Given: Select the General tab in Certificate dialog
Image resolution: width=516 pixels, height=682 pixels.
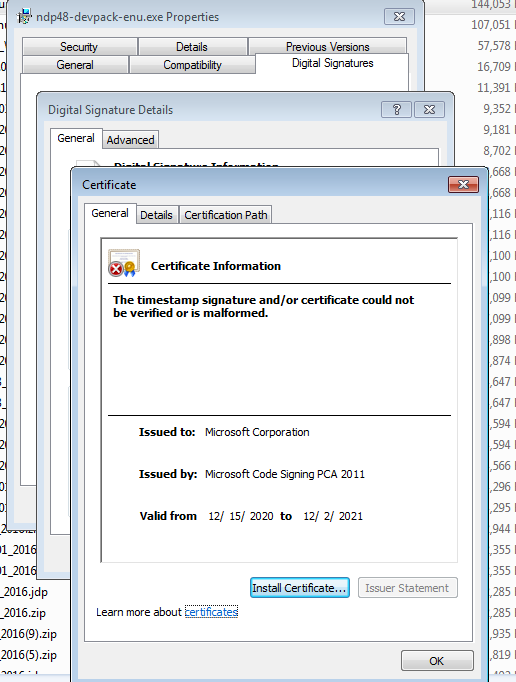Looking at the screenshot, I should click(x=110, y=213).
